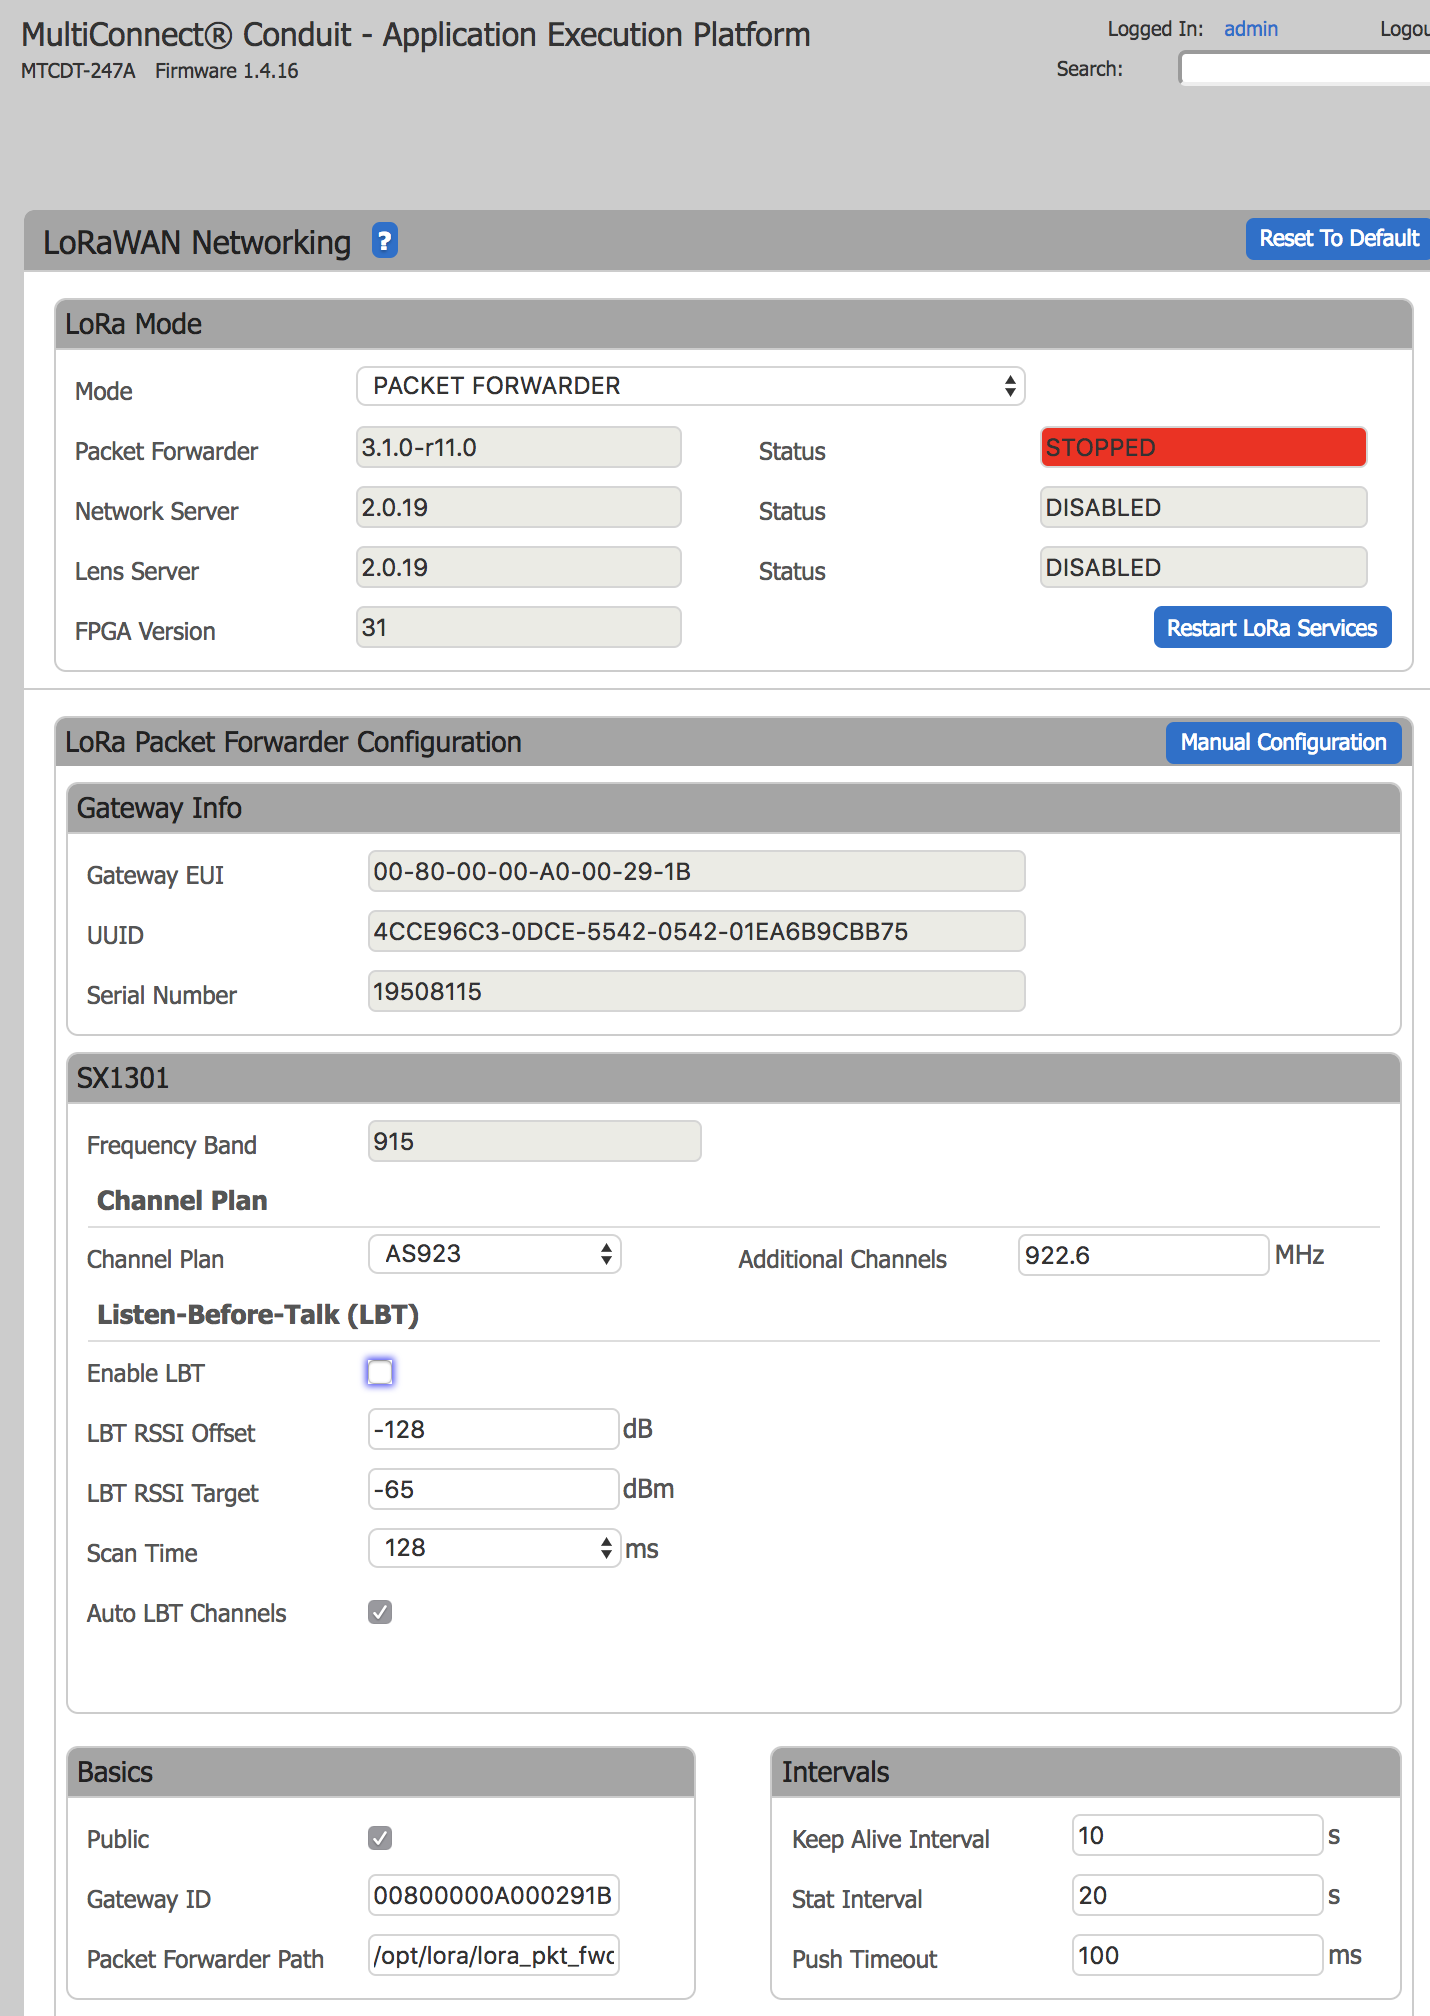Click the LBT RSSI Target field
Viewport: 1430px width, 2016px height.
point(493,1489)
